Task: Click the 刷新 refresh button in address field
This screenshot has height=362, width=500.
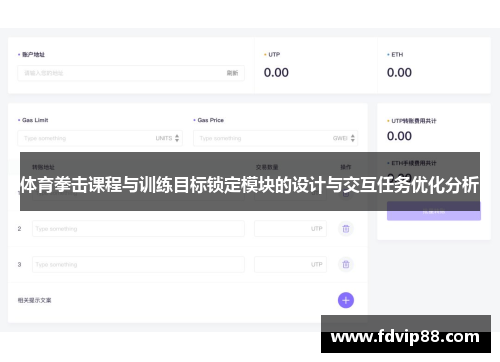Action: point(232,73)
